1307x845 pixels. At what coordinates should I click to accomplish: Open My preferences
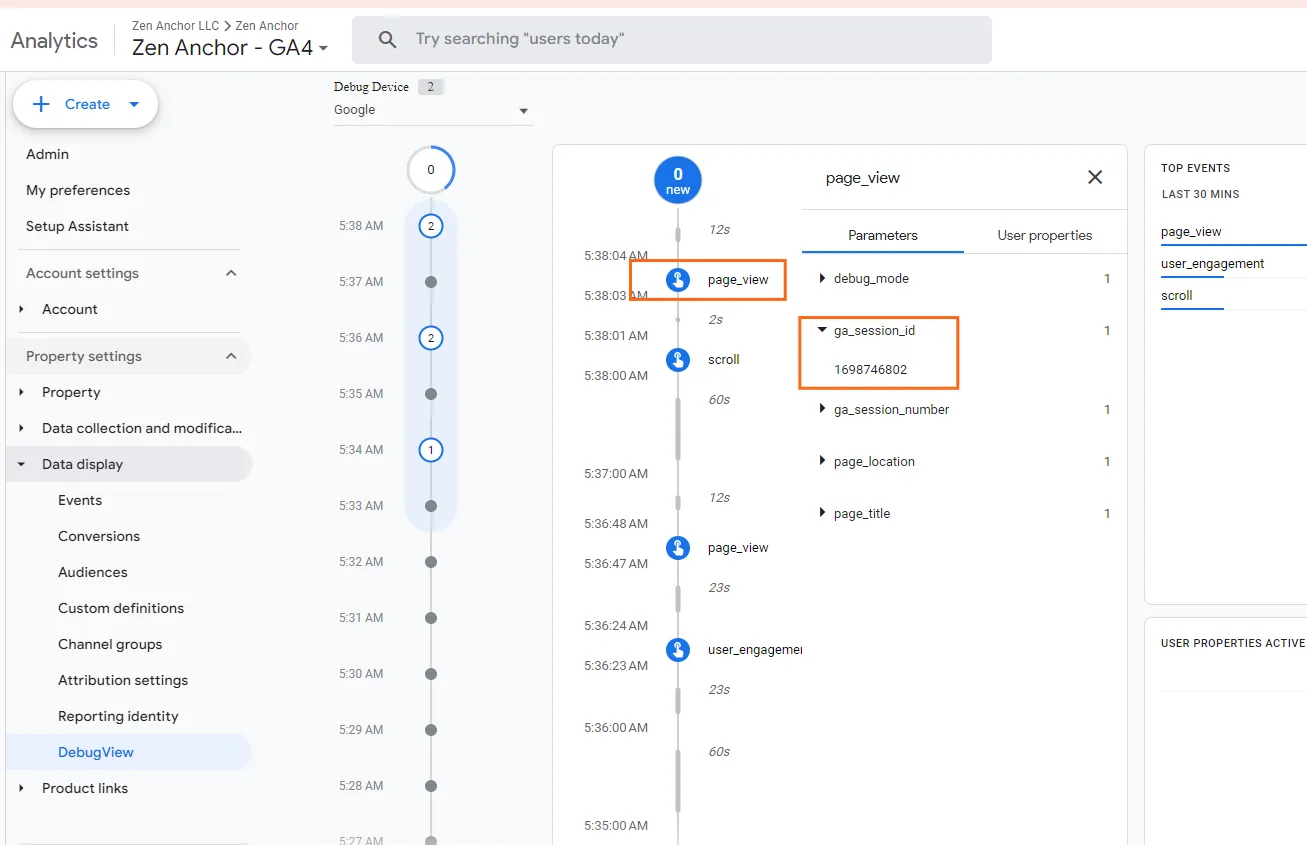(78, 190)
